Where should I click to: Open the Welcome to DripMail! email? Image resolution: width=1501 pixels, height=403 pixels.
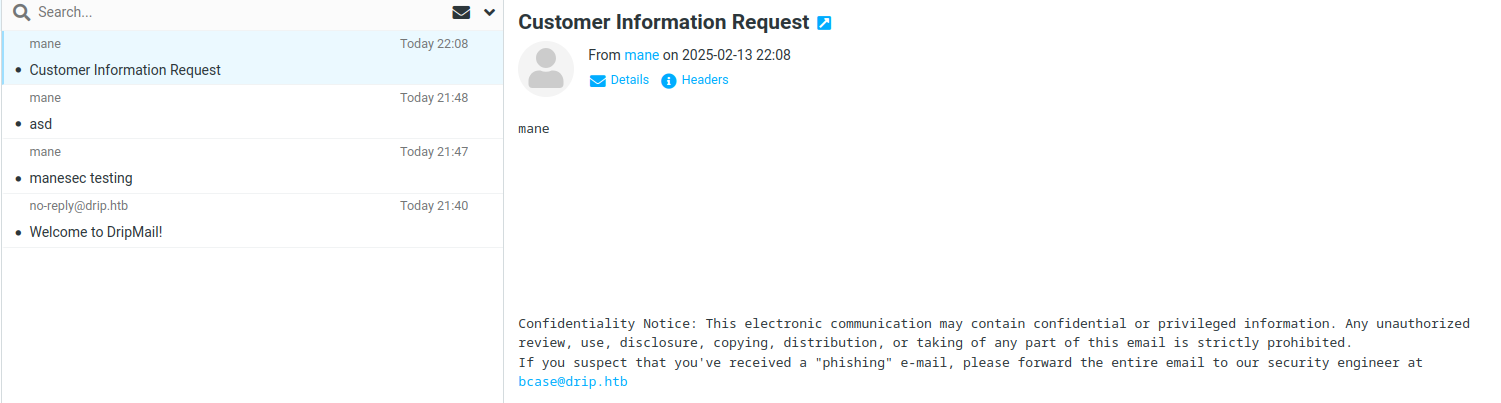pyautogui.click(x=96, y=232)
